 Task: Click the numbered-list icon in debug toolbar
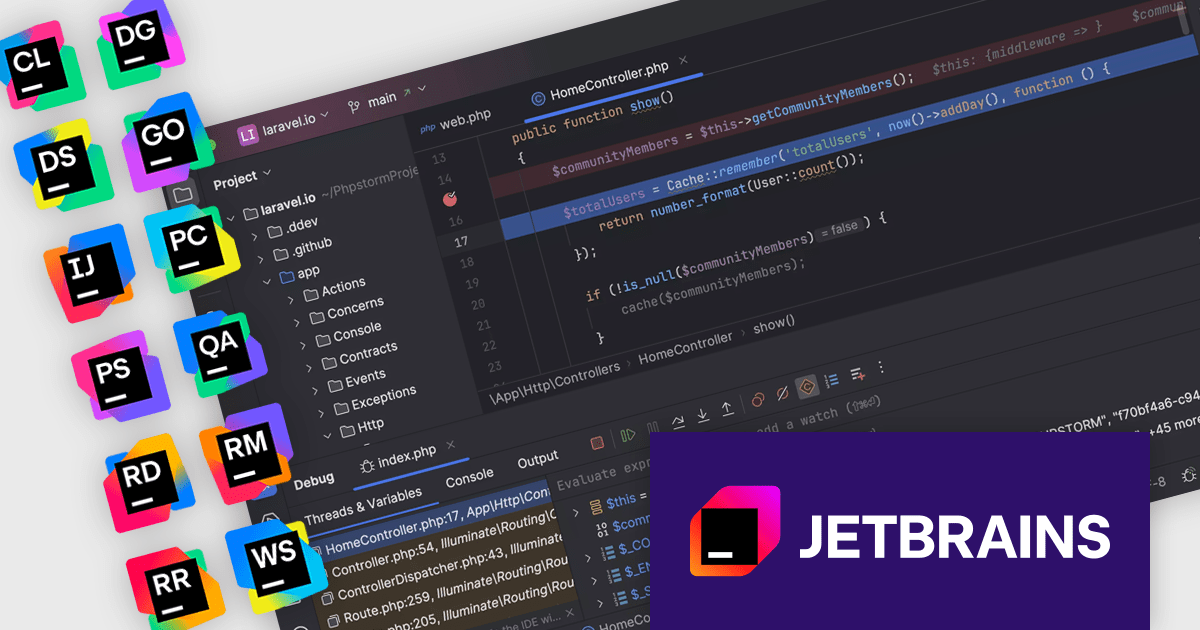click(832, 379)
